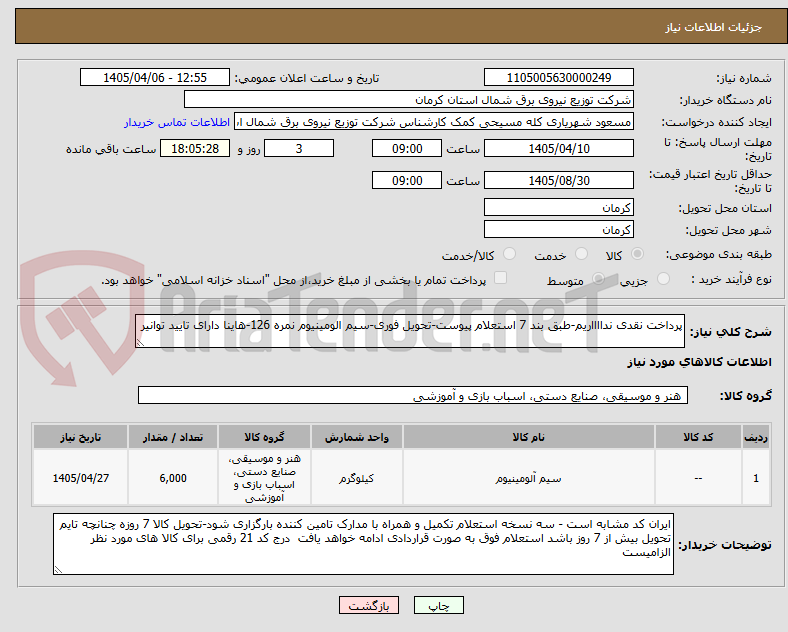Click the resize handle of توضیحات خریدار
Image resolution: width=788 pixels, height=632 pixels.
(58, 570)
